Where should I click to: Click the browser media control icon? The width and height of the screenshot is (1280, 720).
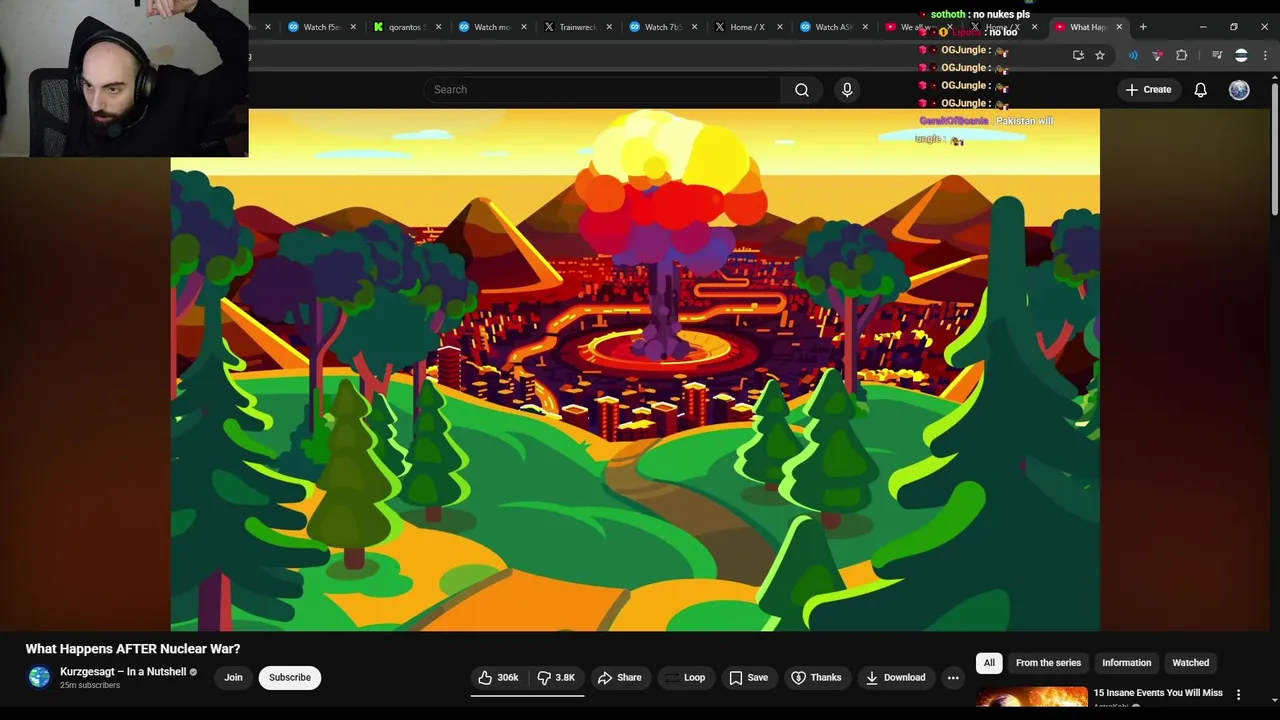click(1217, 56)
